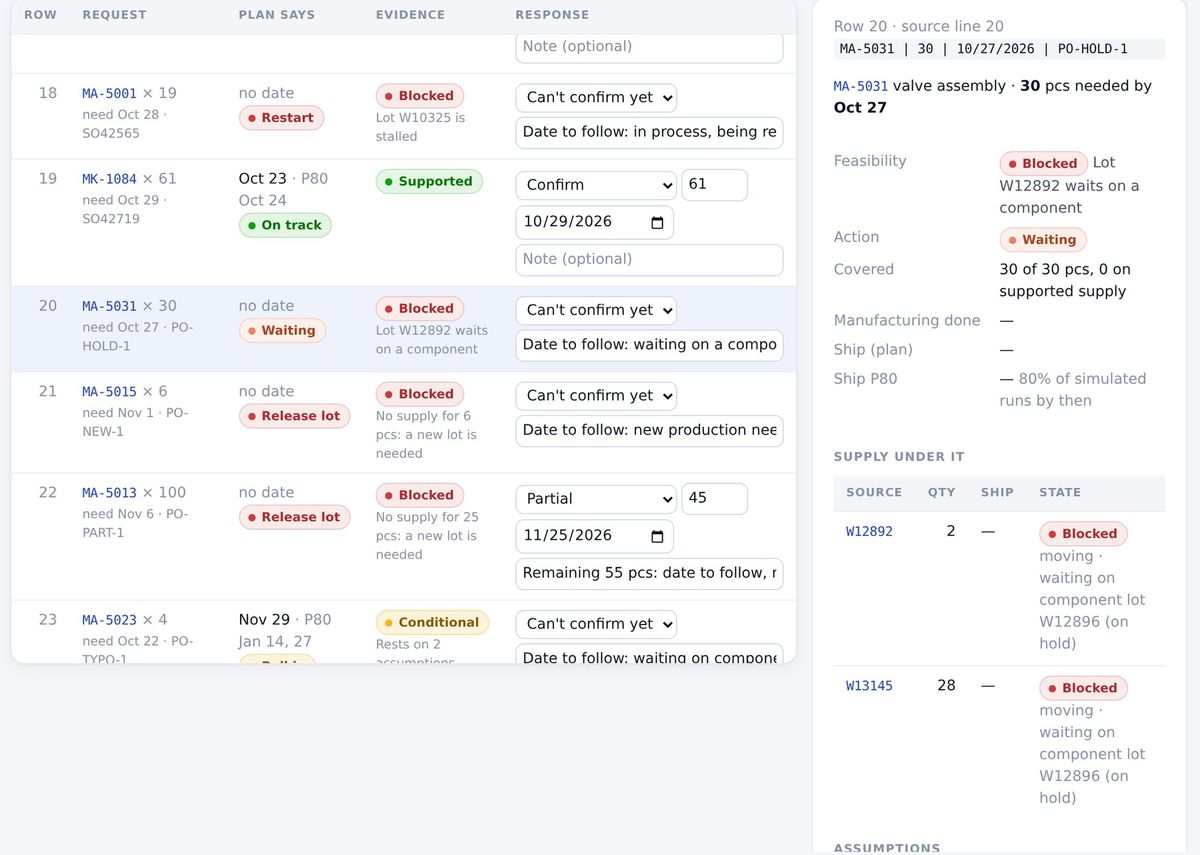The image size is (1200, 855).
Task: Open part link MA-5031 in row 20
Action: tap(109, 306)
